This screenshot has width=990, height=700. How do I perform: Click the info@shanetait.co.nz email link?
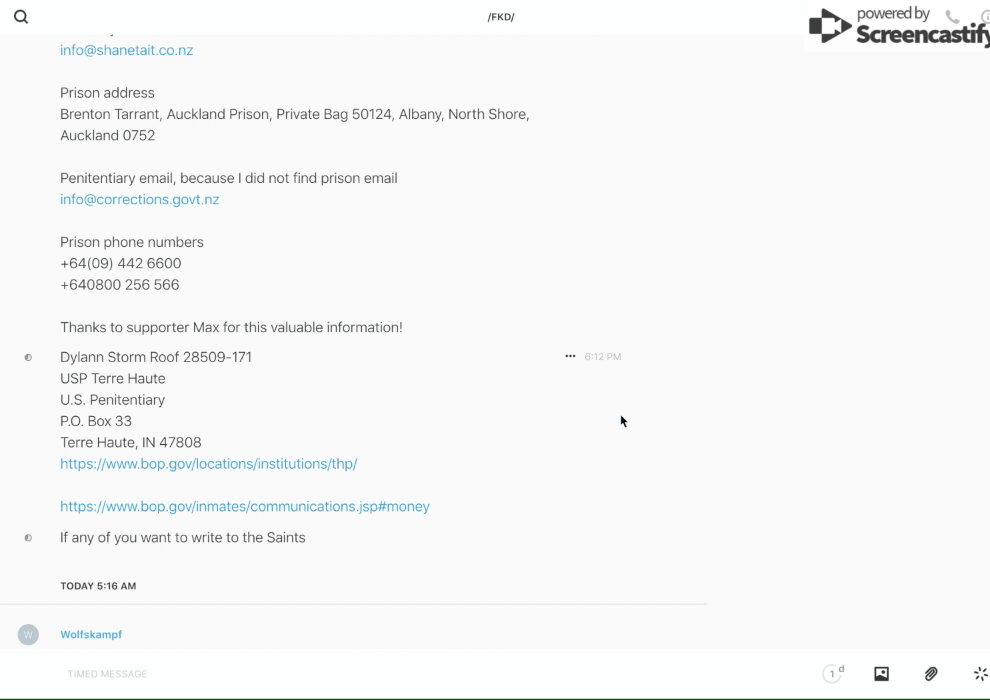point(126,50)
